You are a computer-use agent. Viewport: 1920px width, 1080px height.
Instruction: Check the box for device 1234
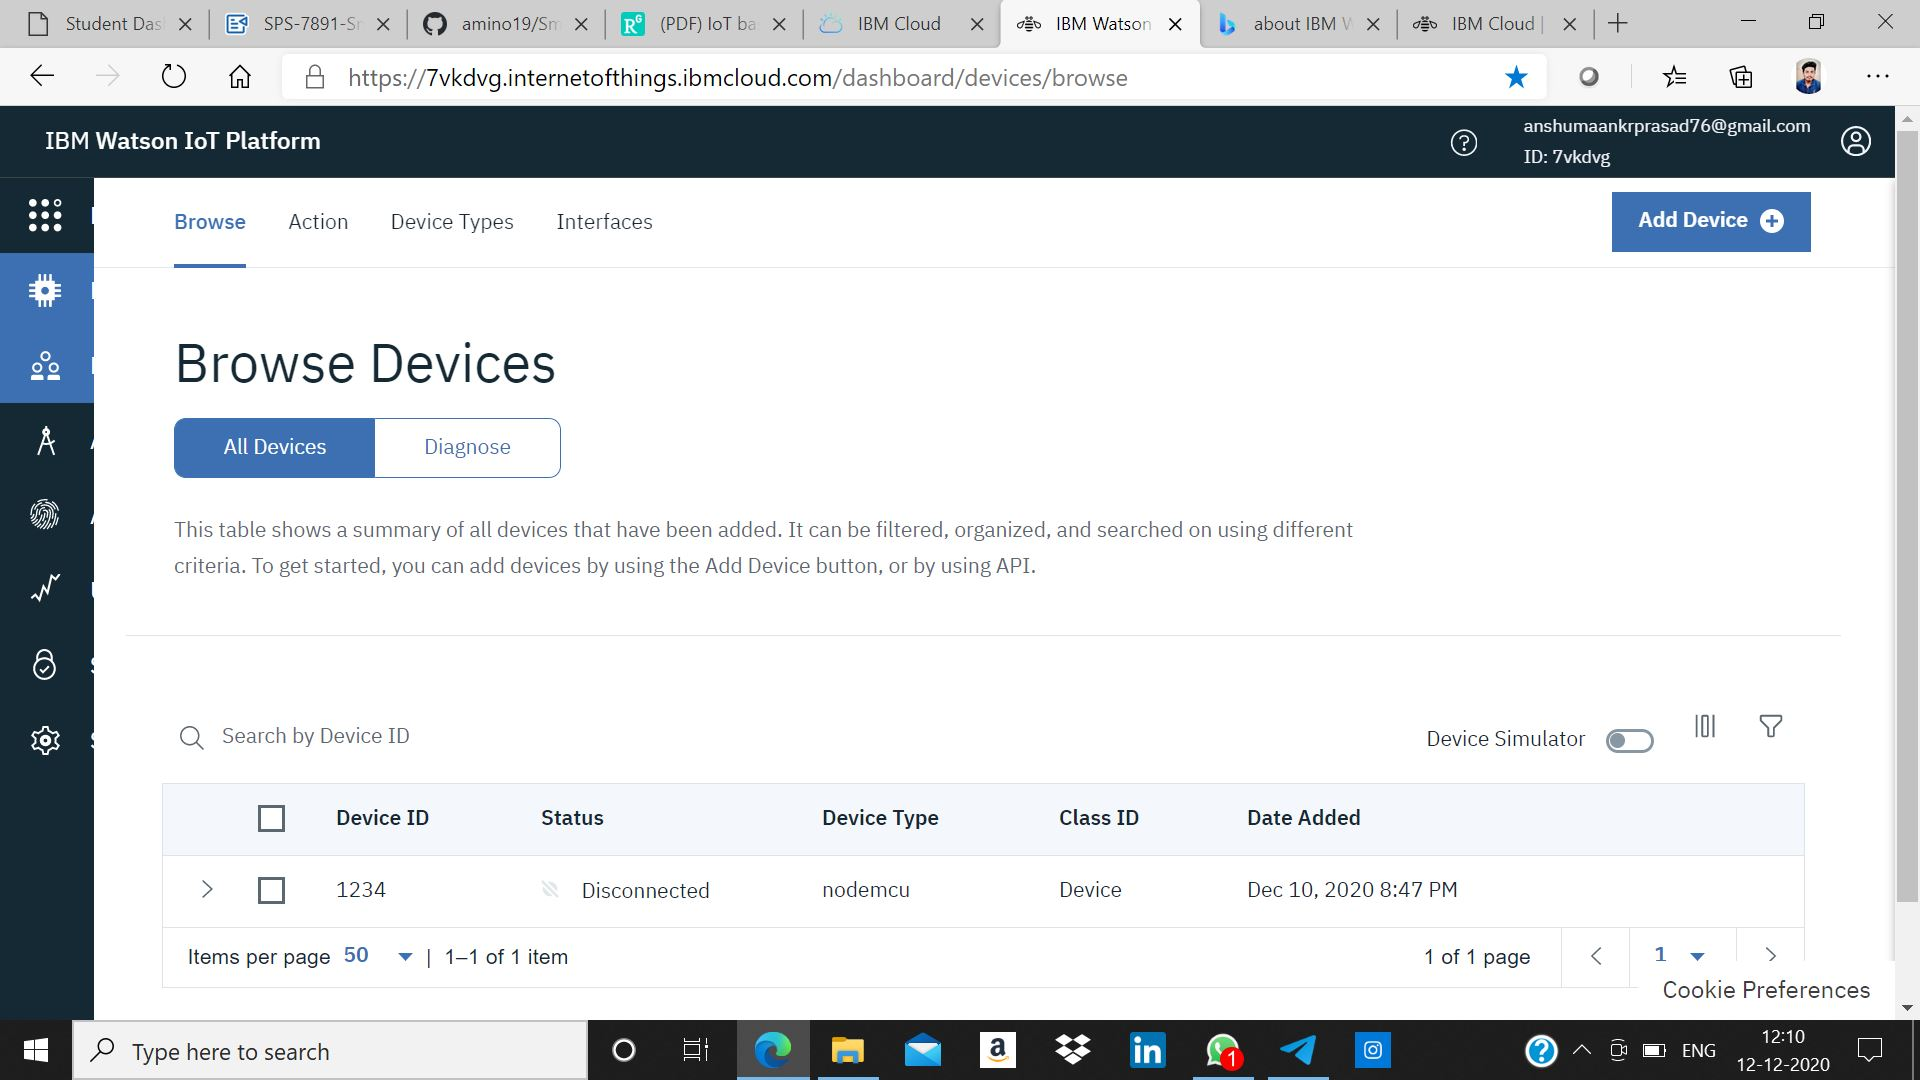(271, 890)
